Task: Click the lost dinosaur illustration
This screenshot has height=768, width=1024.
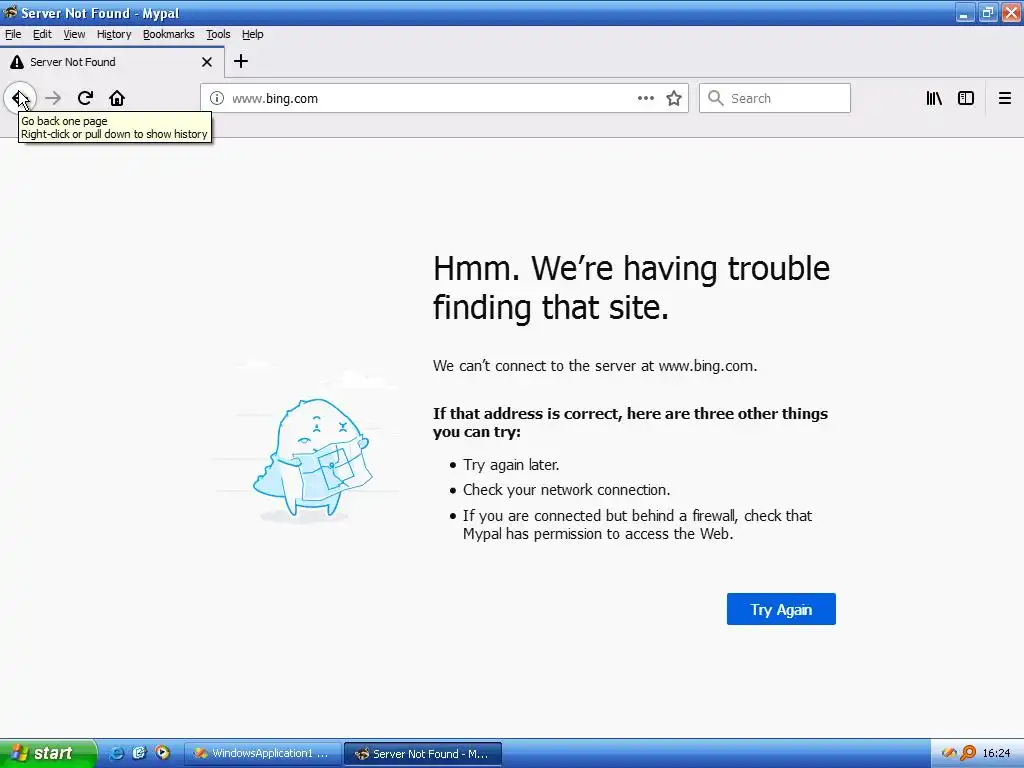Action: tap(312, 458)
